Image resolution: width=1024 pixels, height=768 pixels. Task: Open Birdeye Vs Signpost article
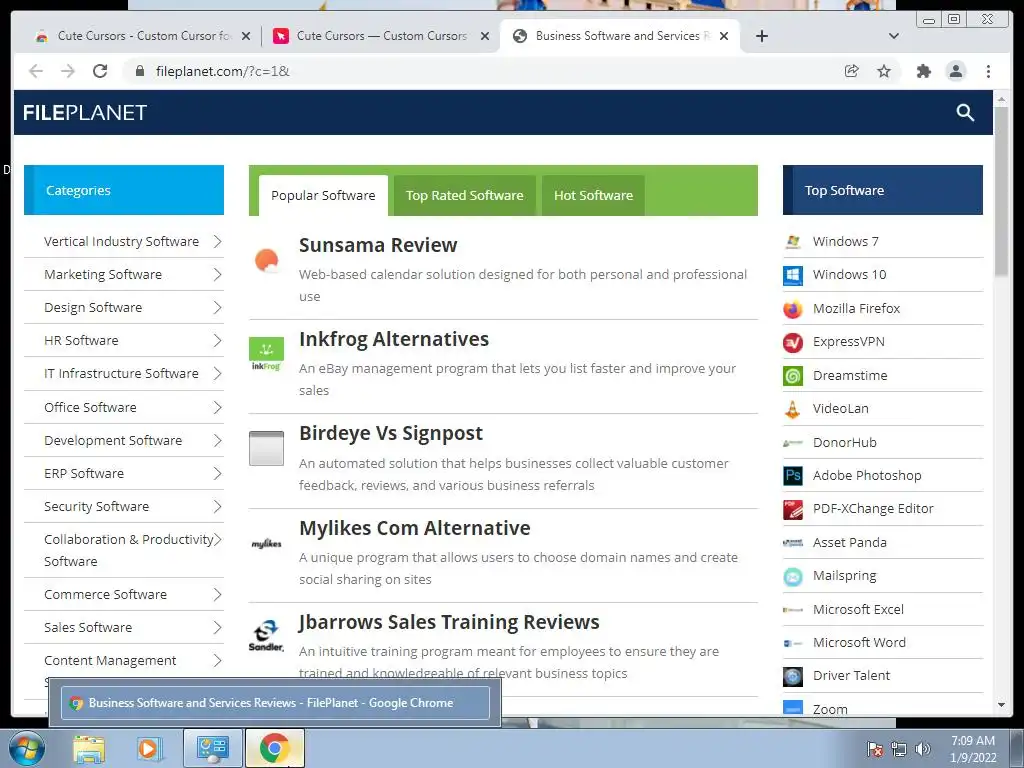tap(391, 434)
